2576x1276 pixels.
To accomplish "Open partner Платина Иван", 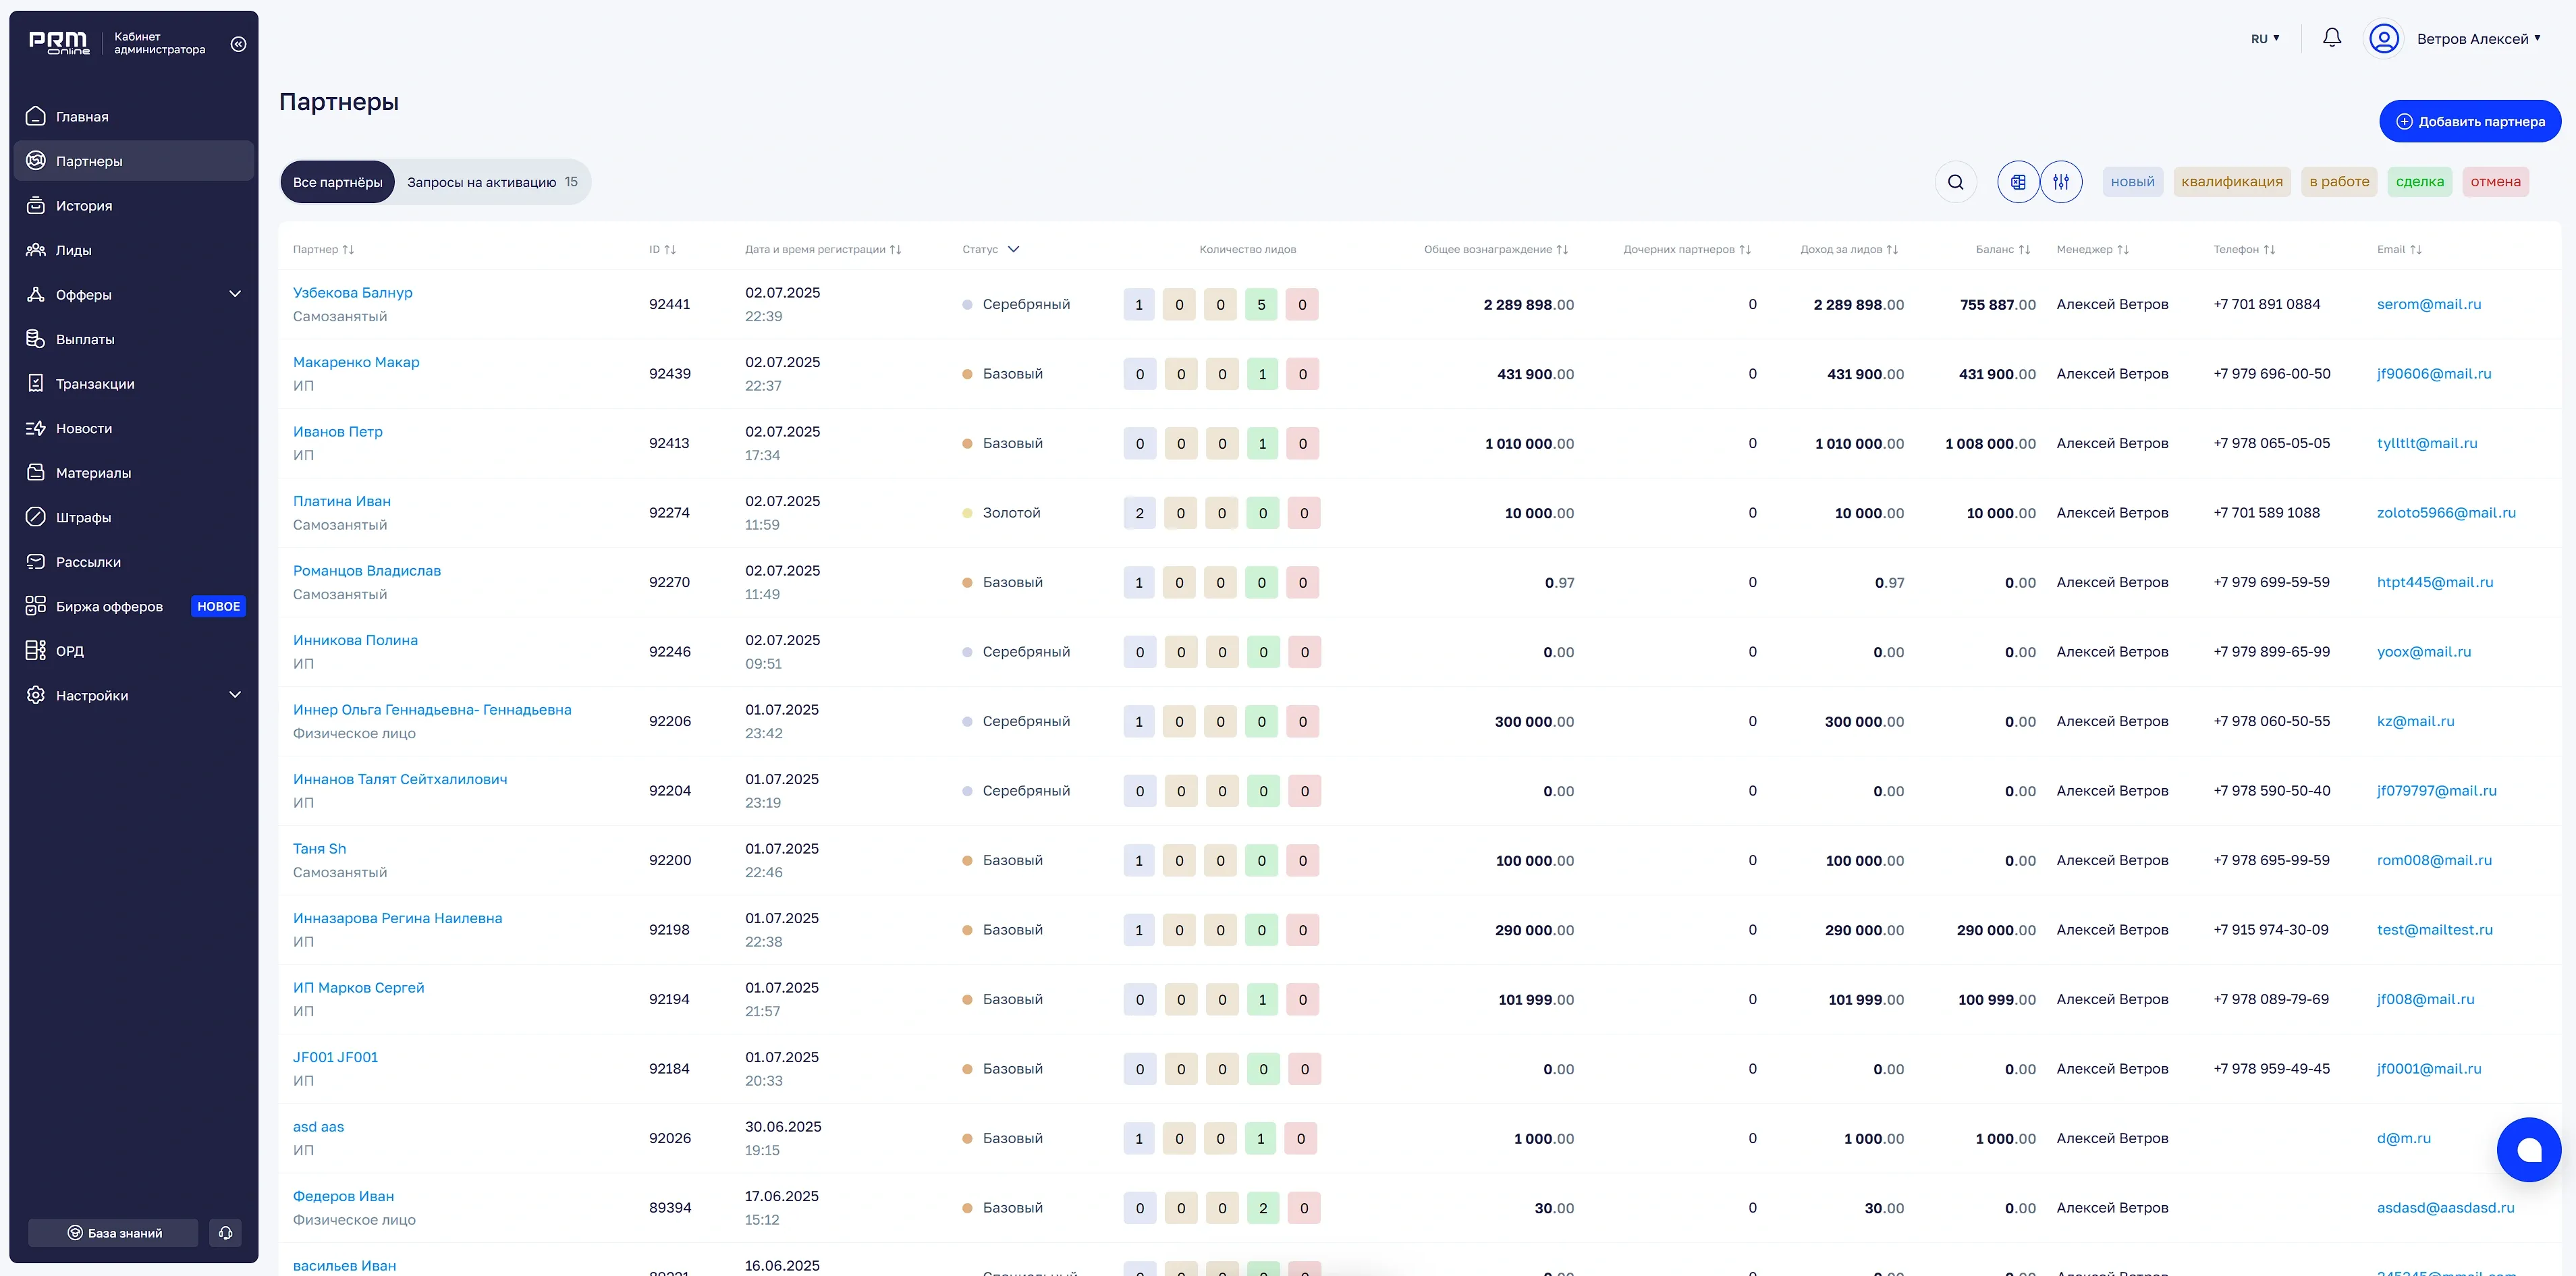I will [341, 501].
